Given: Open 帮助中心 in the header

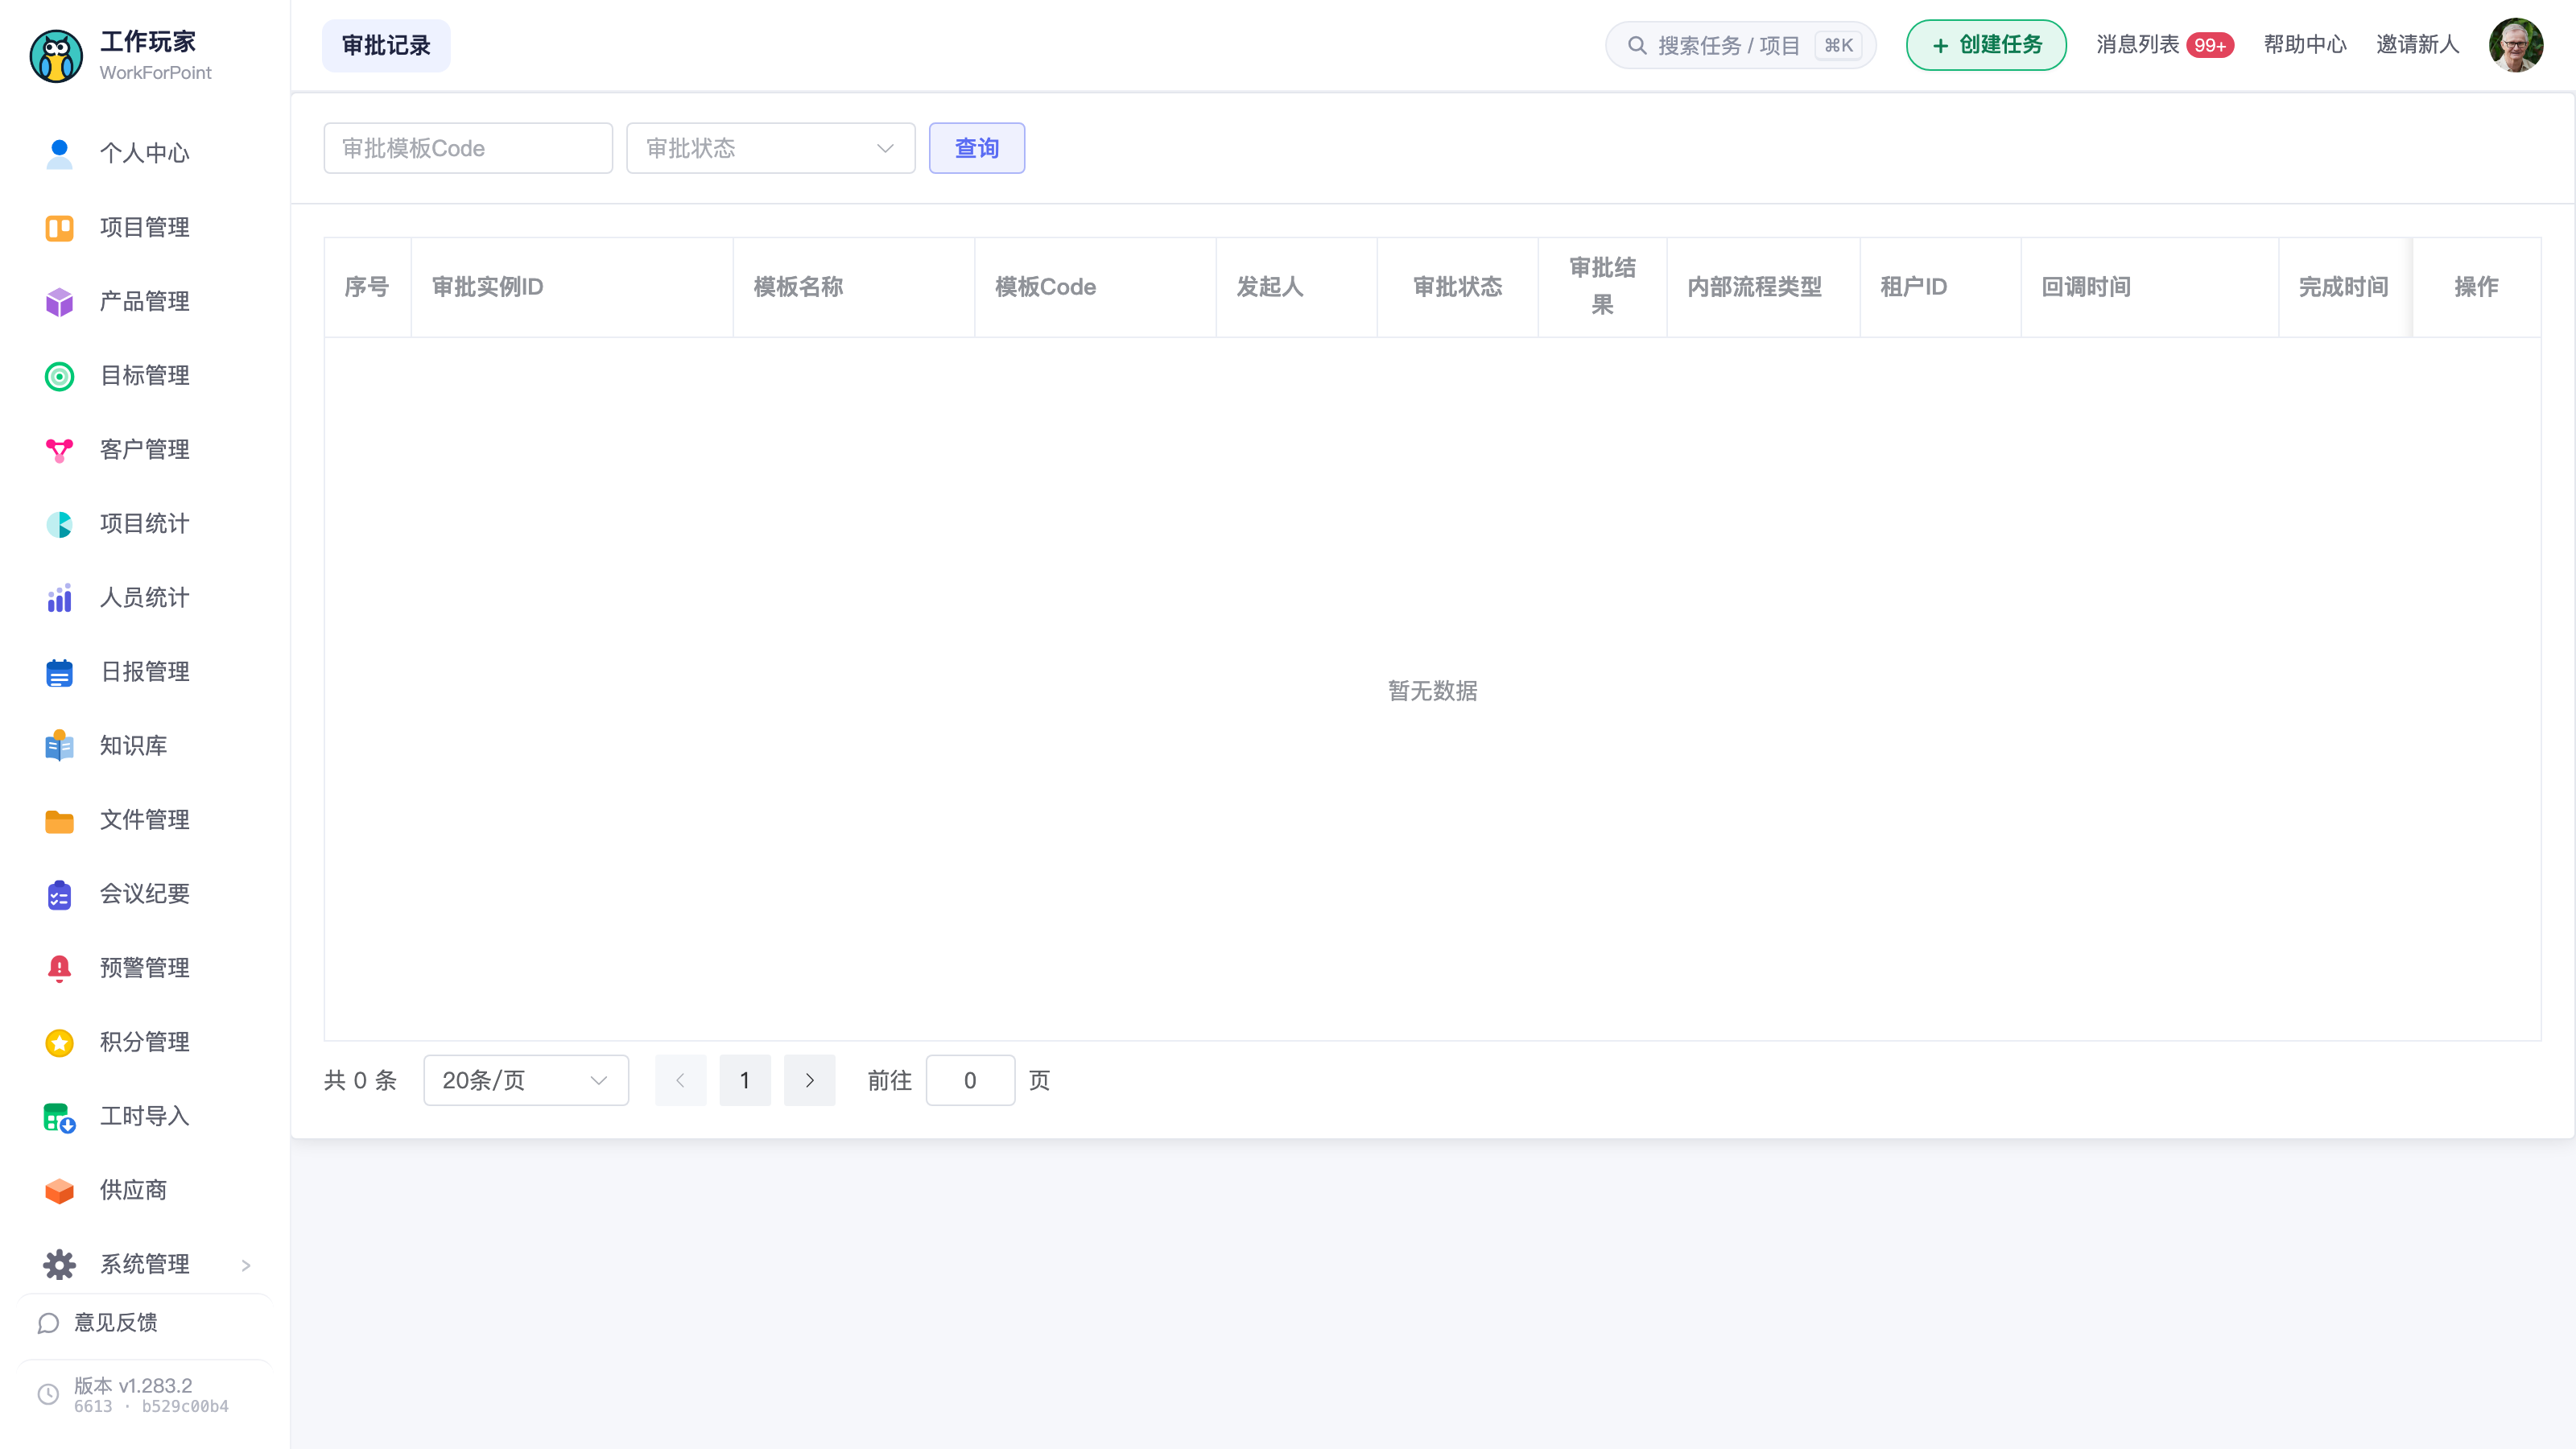Looking at the screenshot, I should click(2305, 44).
